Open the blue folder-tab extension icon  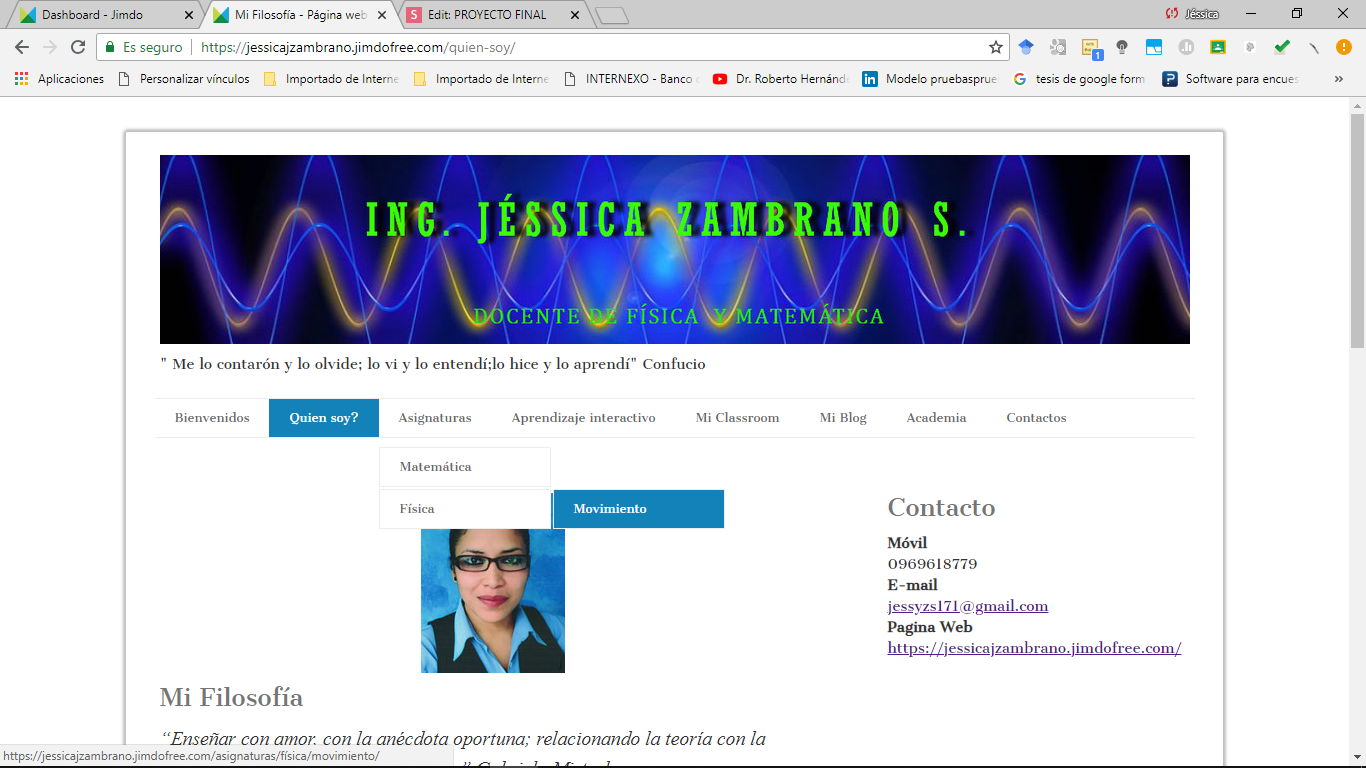1154,47
